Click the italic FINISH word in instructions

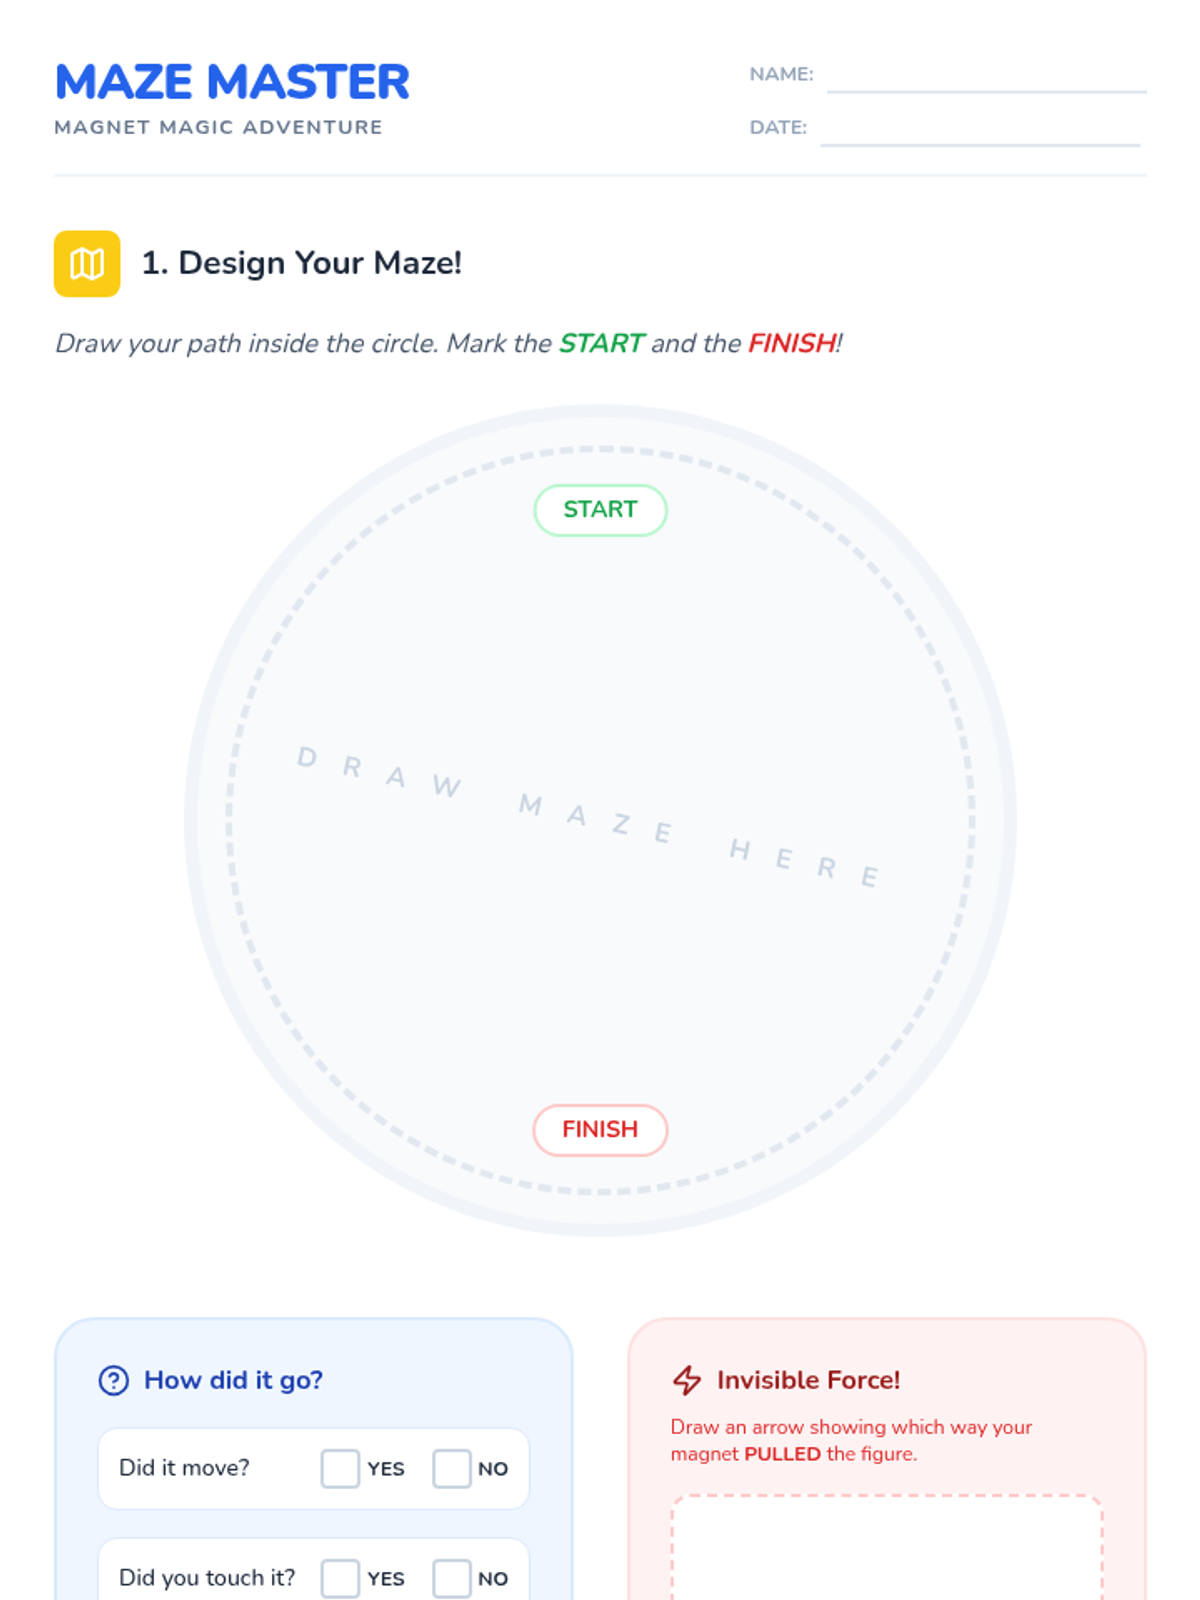[x=792, y=343]
